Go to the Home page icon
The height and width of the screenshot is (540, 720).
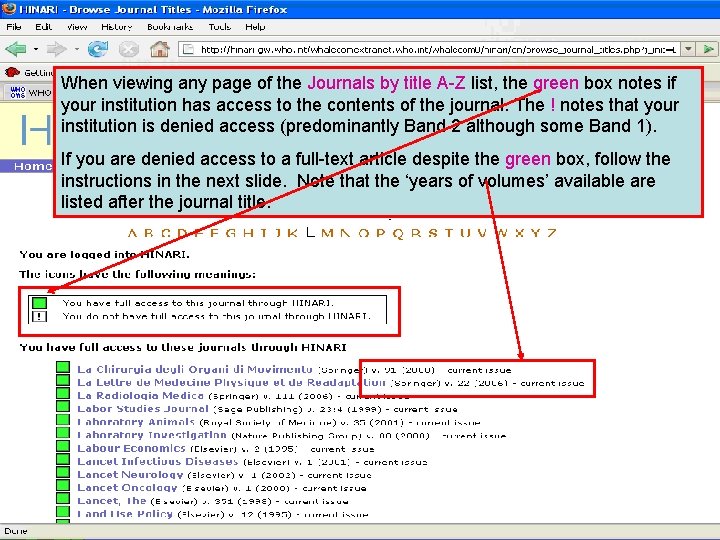(159, 49)
